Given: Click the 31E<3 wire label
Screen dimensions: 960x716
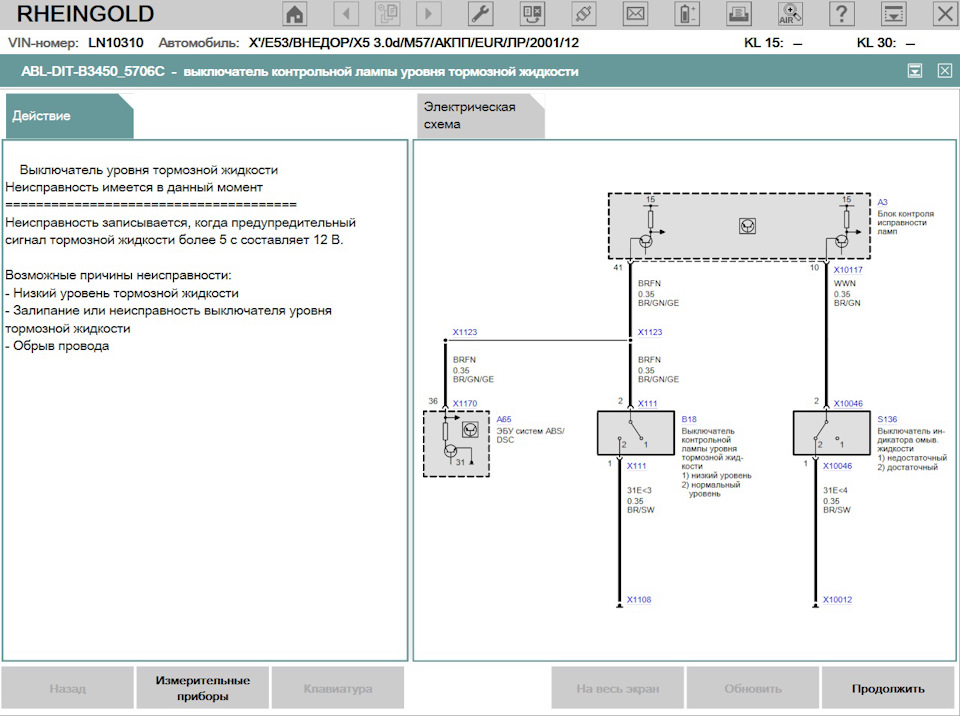Looking at the screenshot, I should (x=639, y=490).
